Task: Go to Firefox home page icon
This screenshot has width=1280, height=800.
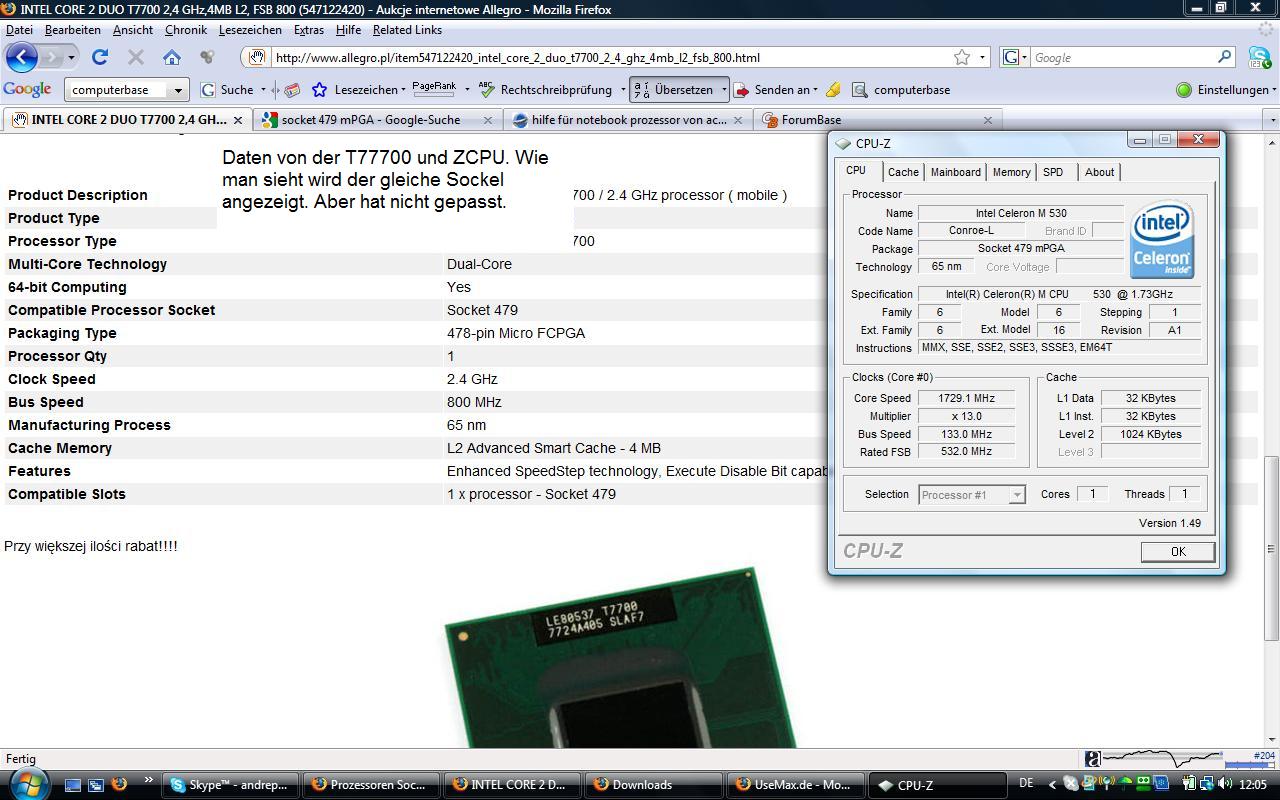Action: [x=172, y=57]
